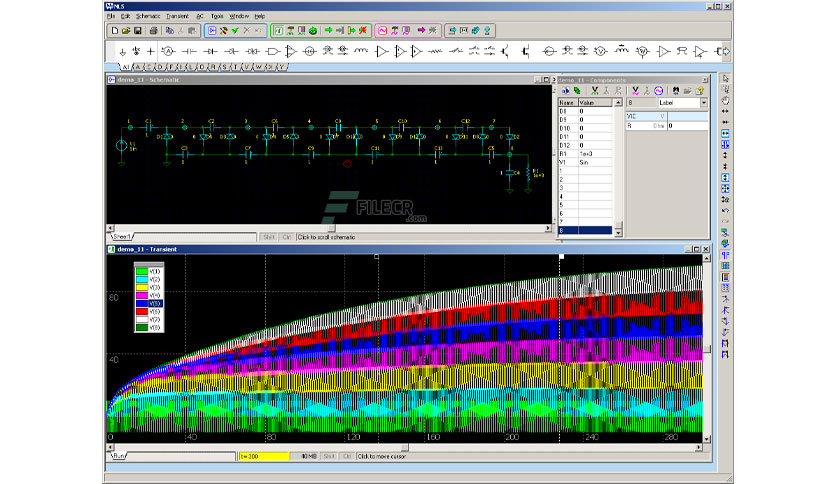836x484 pixels.
Task: Open the Label dropdown in Components panel
Action: 703,103
